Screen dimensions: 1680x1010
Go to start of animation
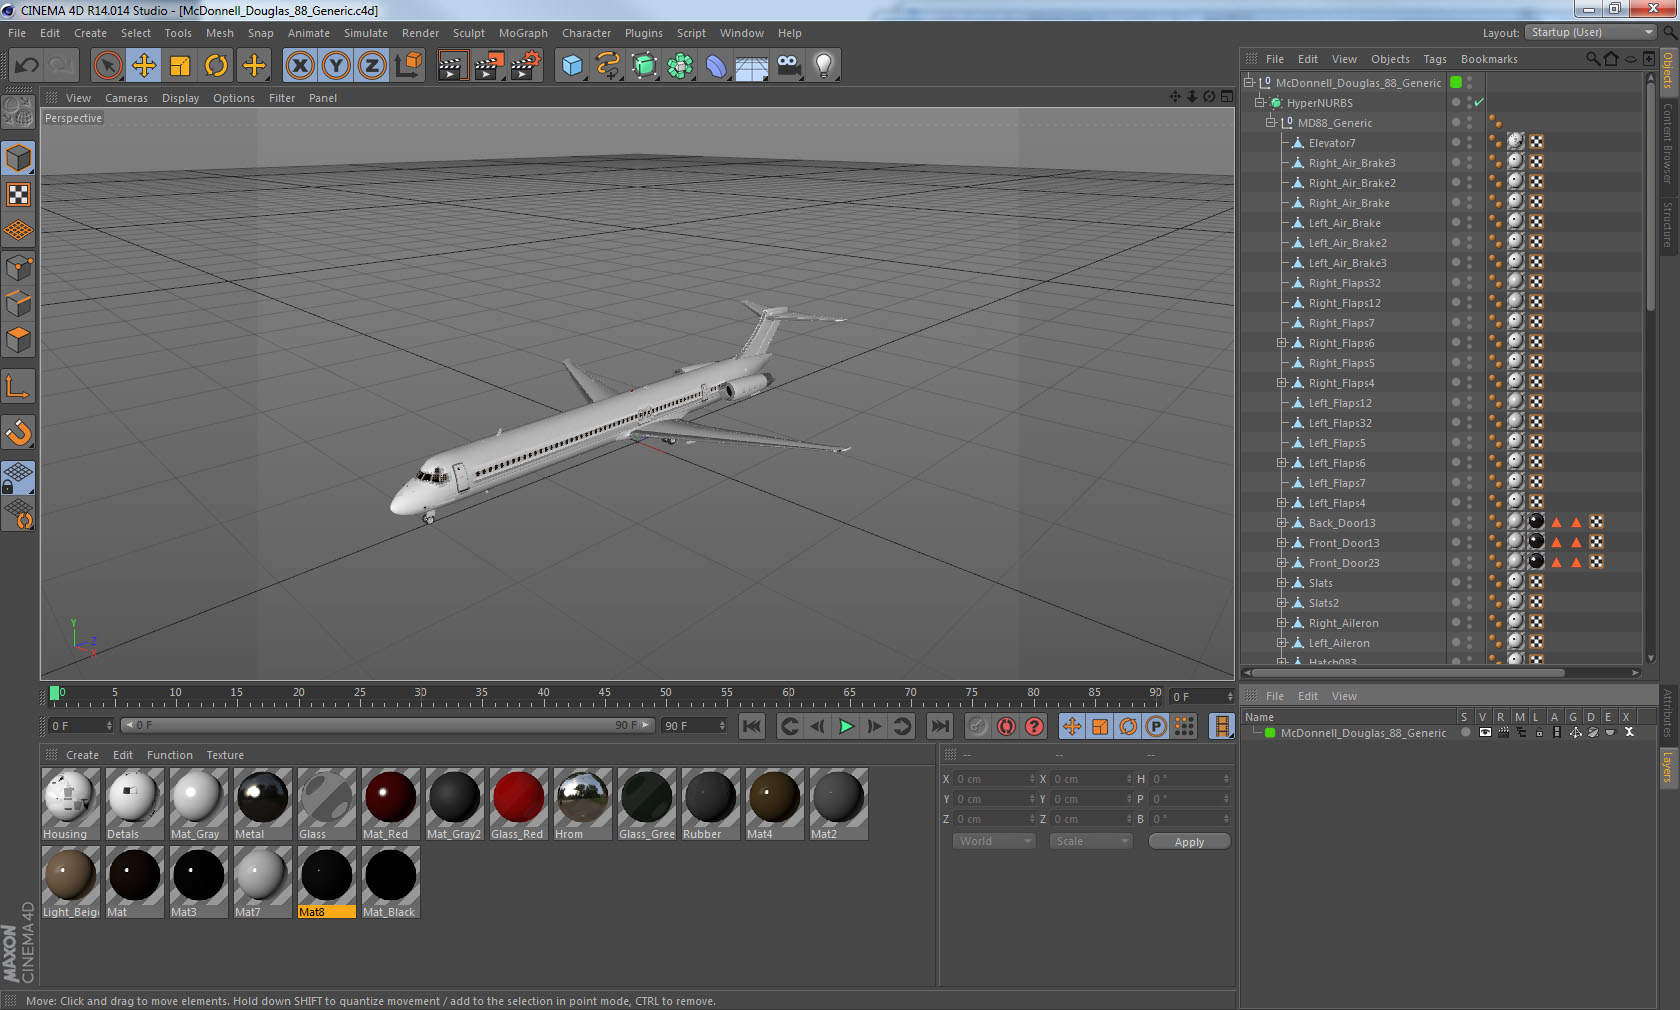[x=752, y=726]
